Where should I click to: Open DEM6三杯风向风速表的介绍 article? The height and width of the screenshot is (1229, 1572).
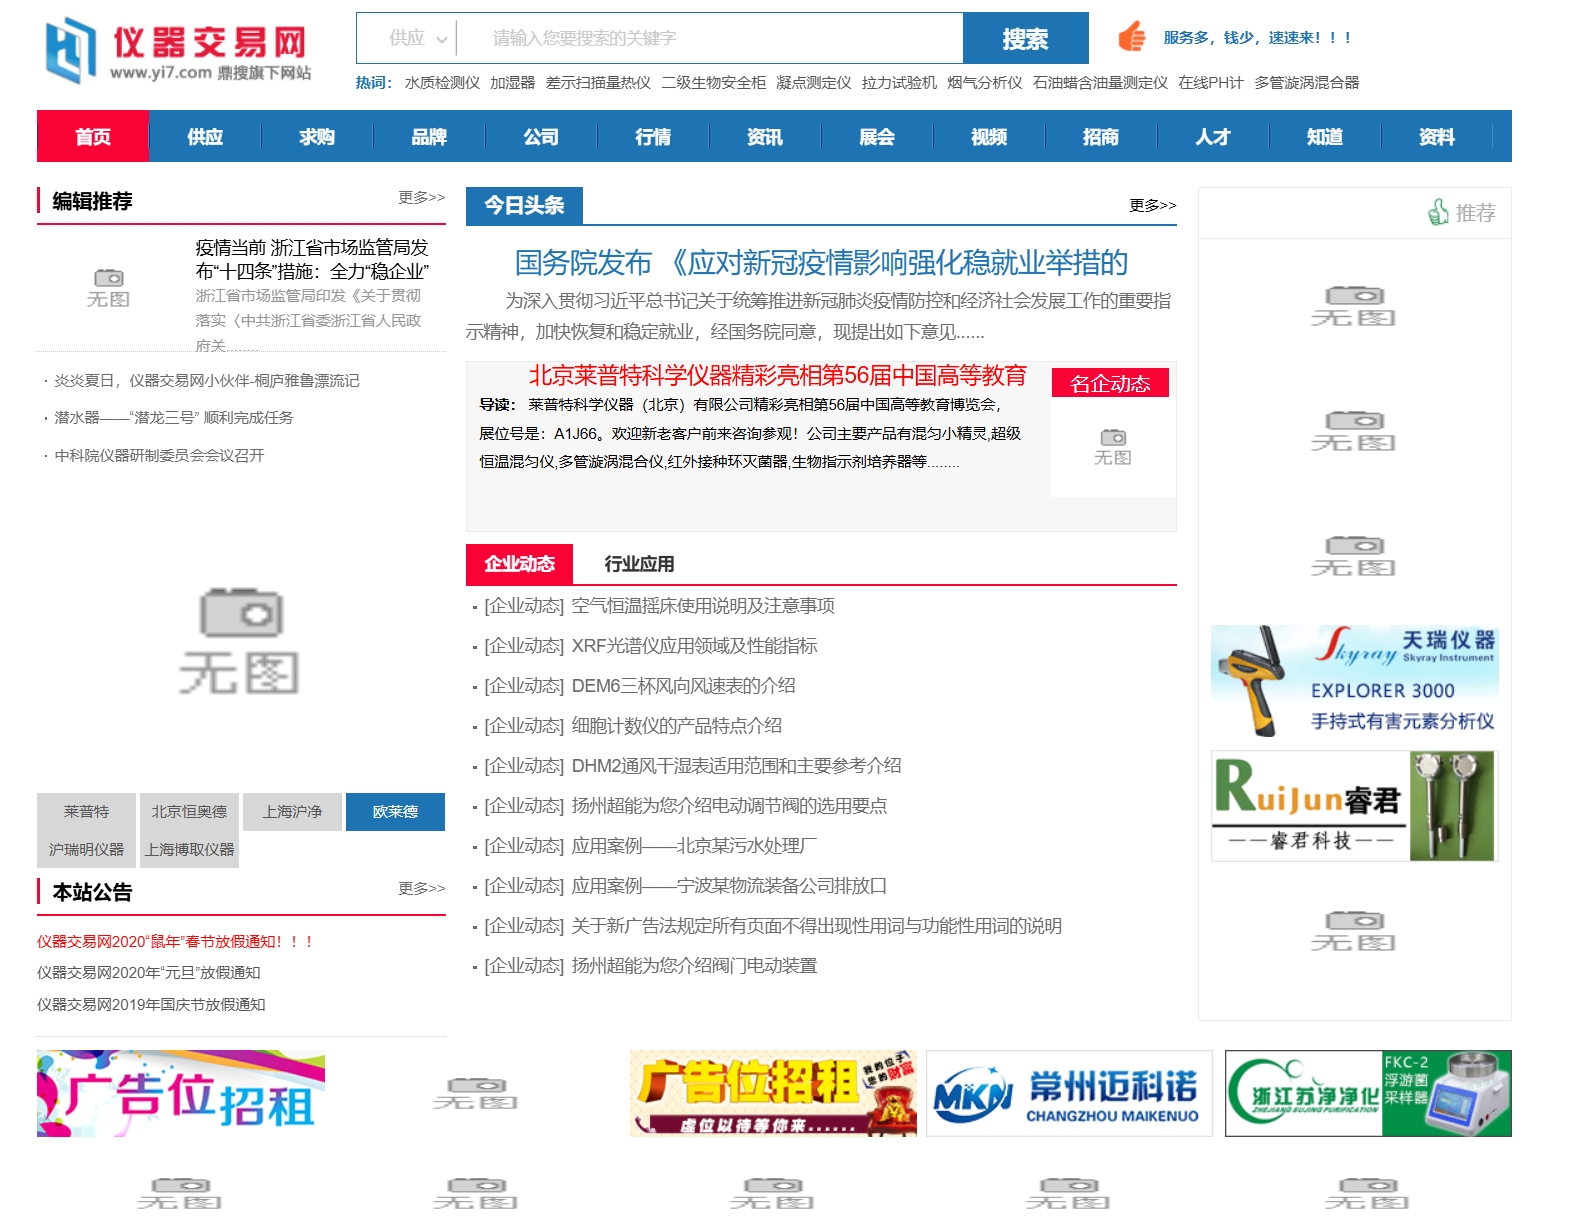tap(683, 686)
